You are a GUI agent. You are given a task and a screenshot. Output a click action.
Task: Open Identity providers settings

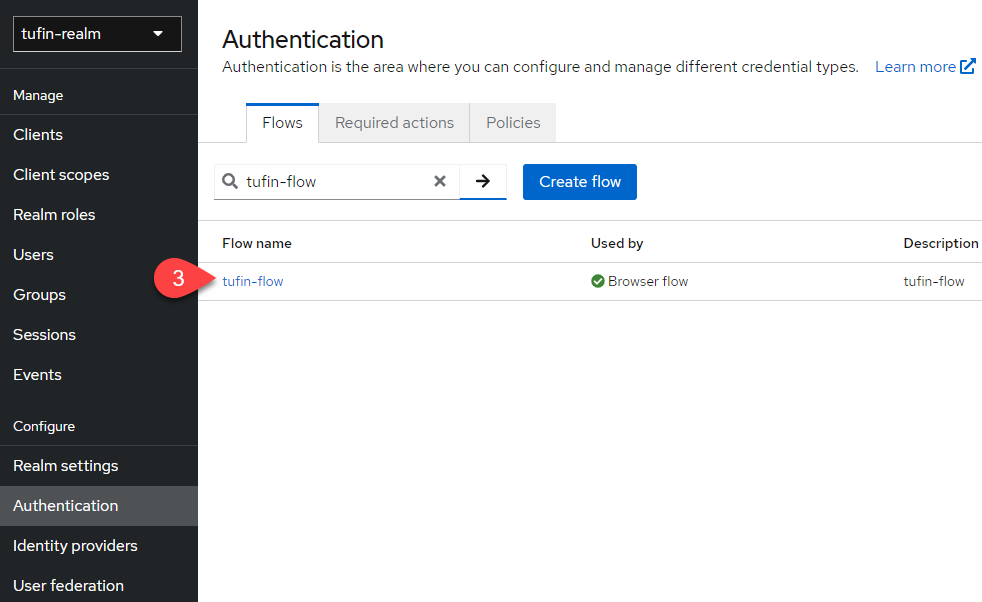(x=75, y=546)
